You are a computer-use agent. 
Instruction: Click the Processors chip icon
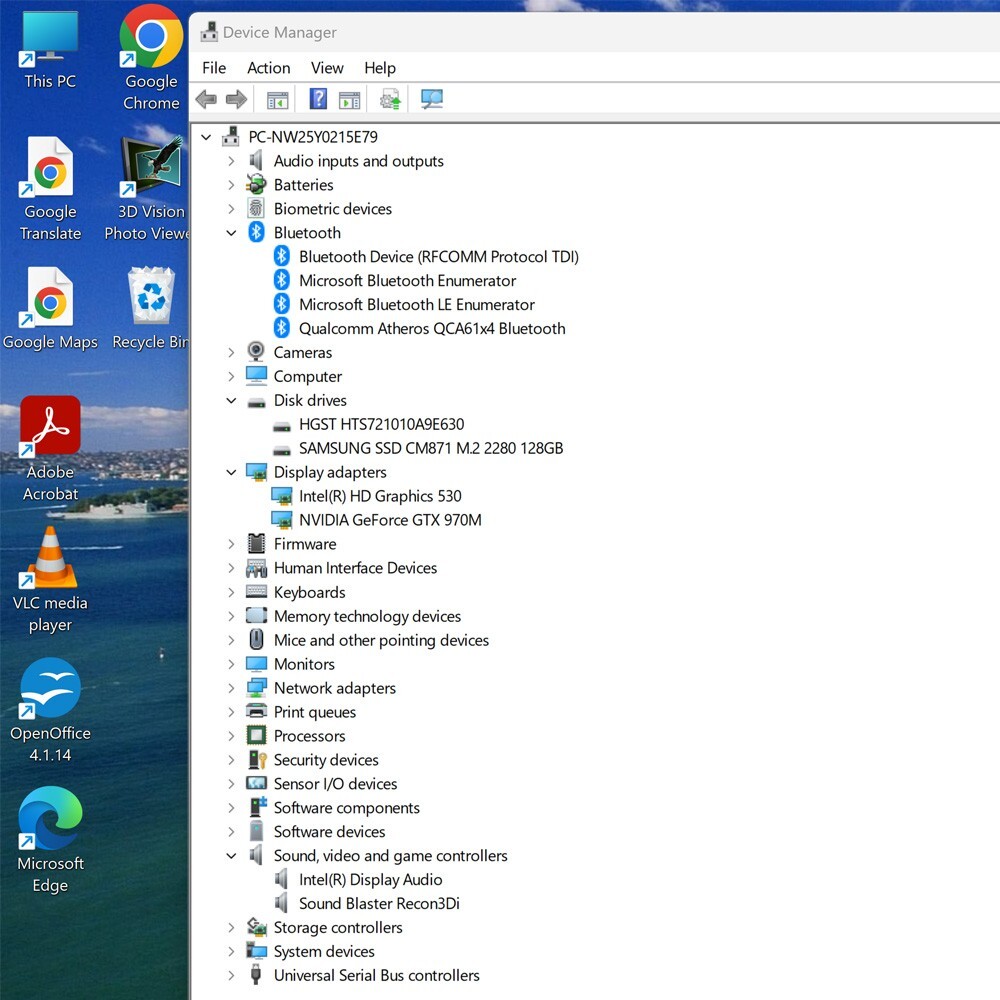[x=256, y=735]
